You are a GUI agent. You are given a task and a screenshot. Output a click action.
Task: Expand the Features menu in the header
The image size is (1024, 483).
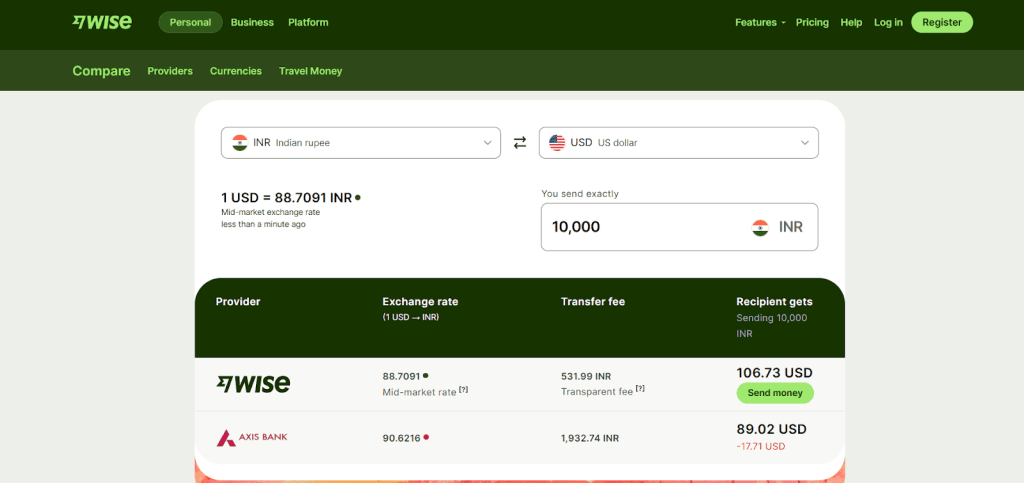click(760, 22)
